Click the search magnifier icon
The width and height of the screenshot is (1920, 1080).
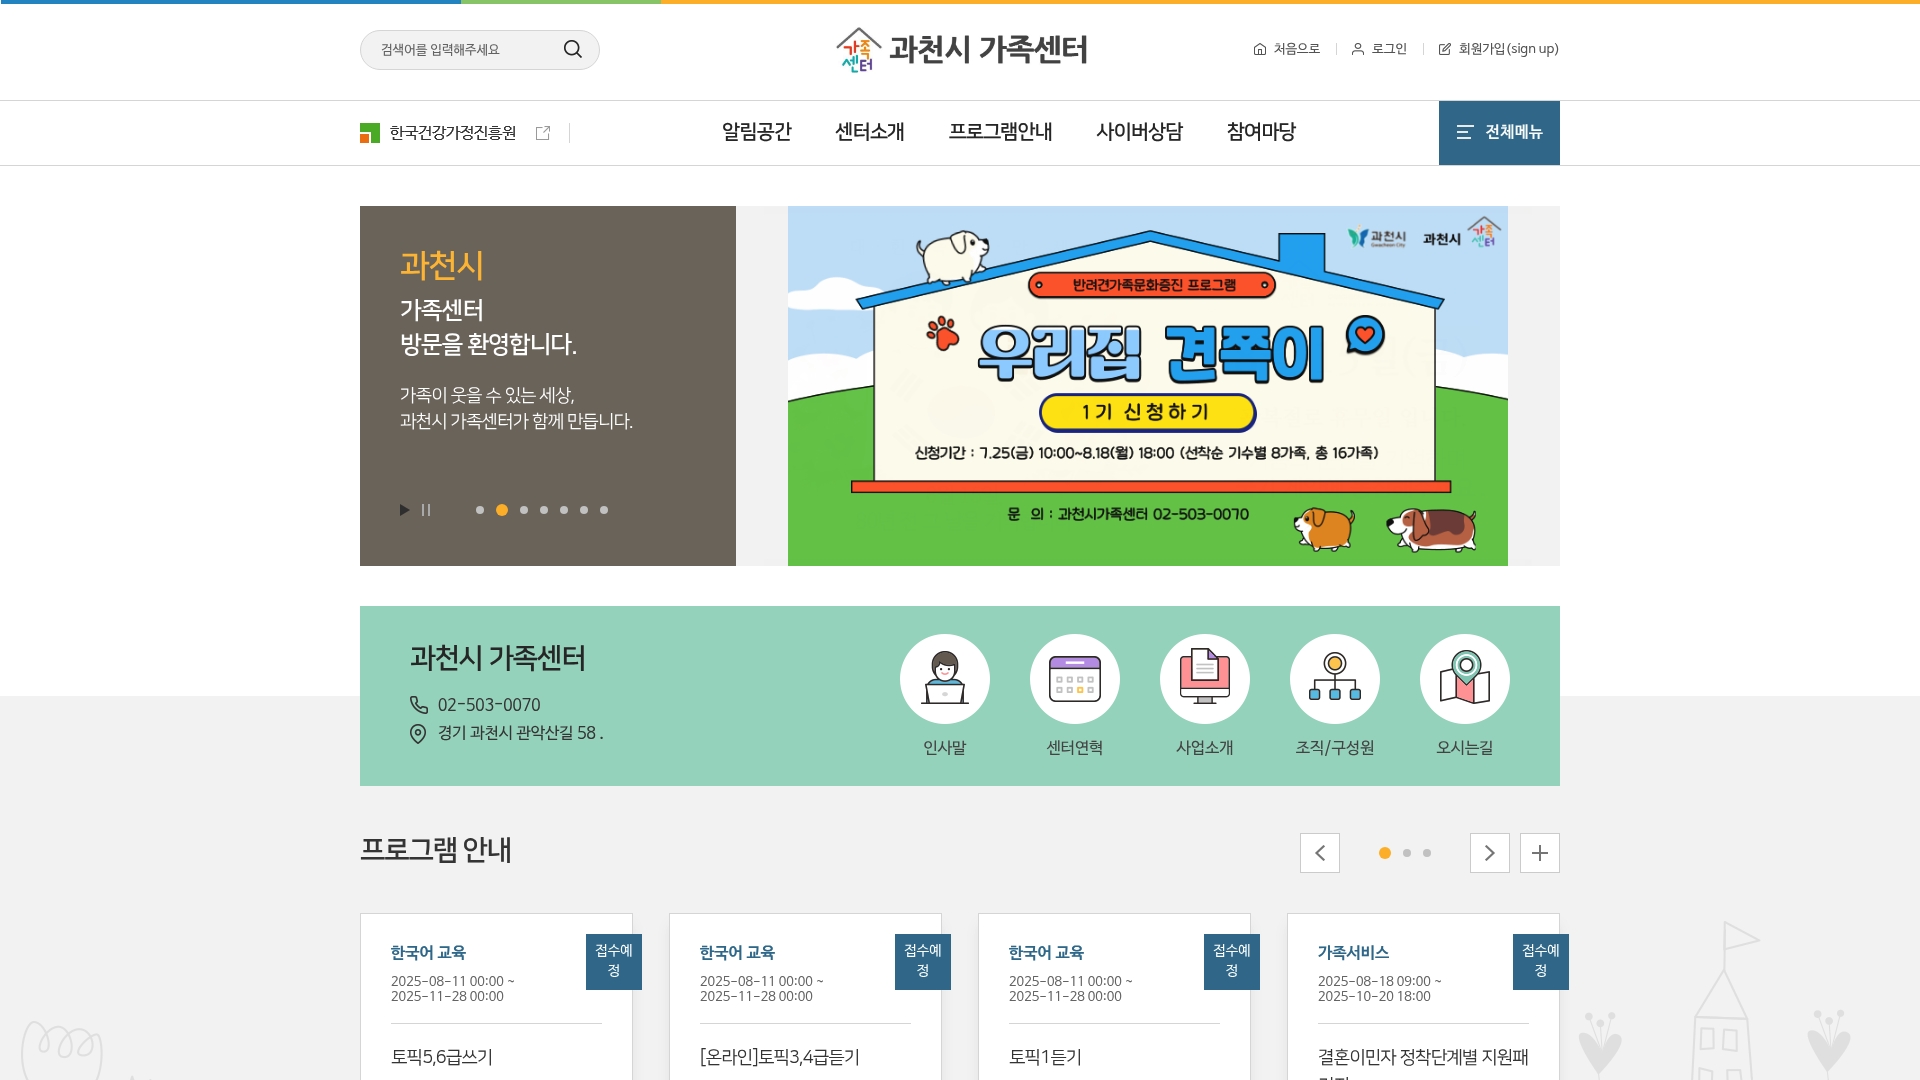click(572, 49)
